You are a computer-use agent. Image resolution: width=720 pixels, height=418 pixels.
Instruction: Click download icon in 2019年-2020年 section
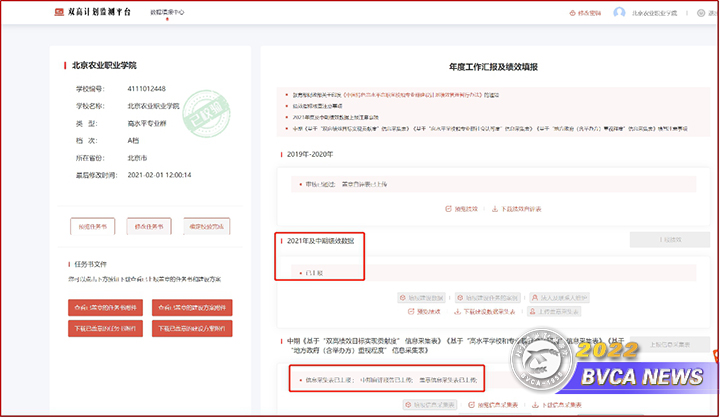tap(493, 208)
